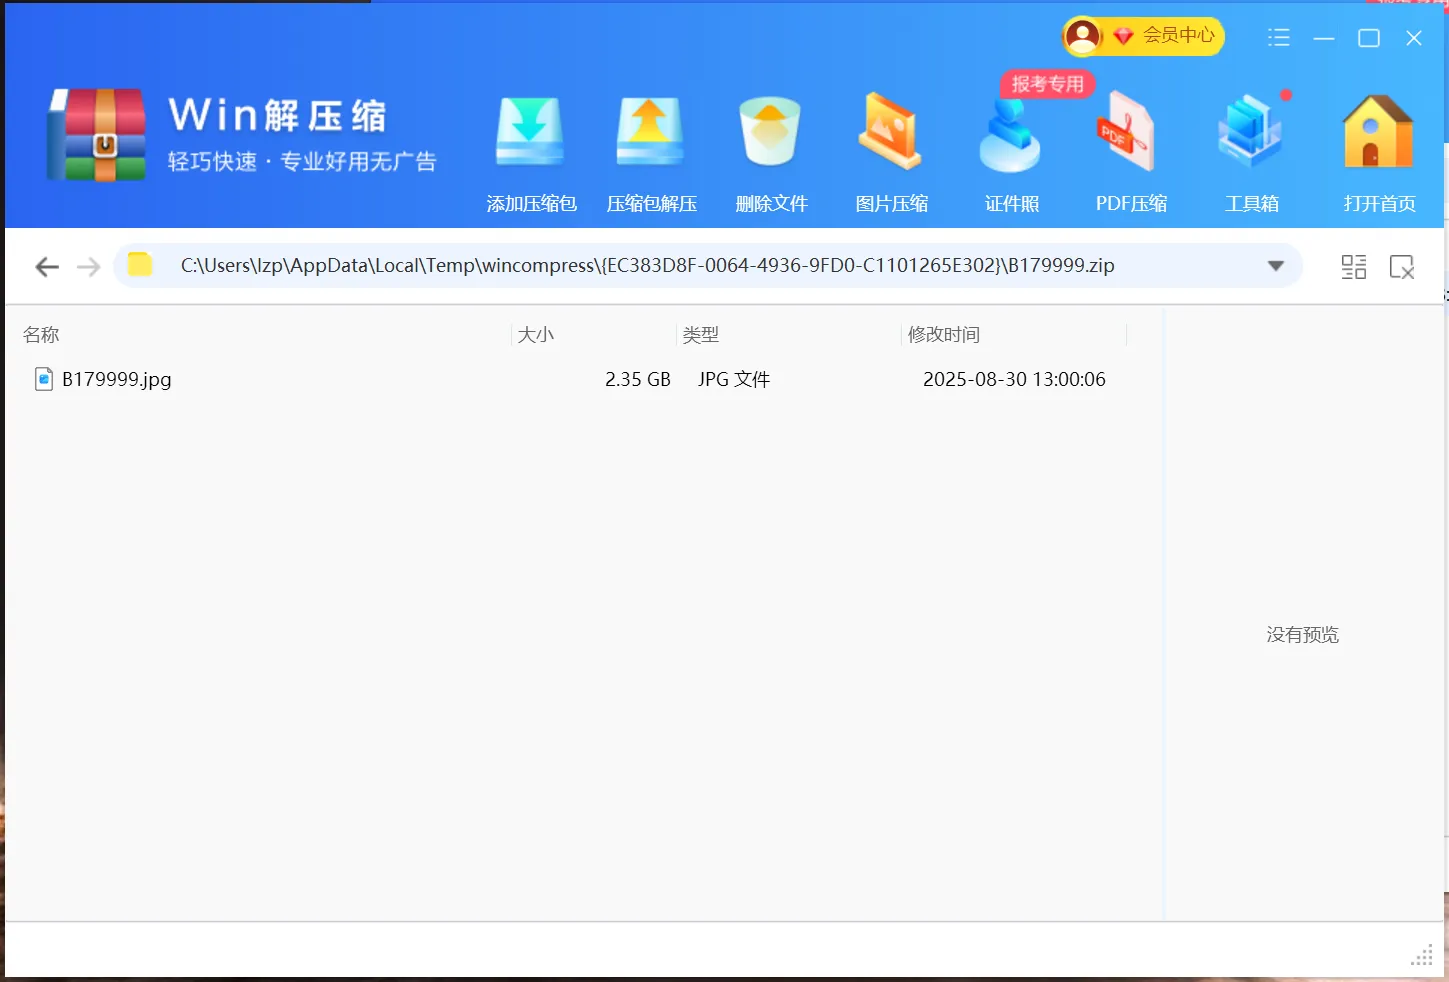Select the B179999.jpg file entry
Image resolution: width=1449 pixels, height=982 pixels.
(x=116, y=379)
